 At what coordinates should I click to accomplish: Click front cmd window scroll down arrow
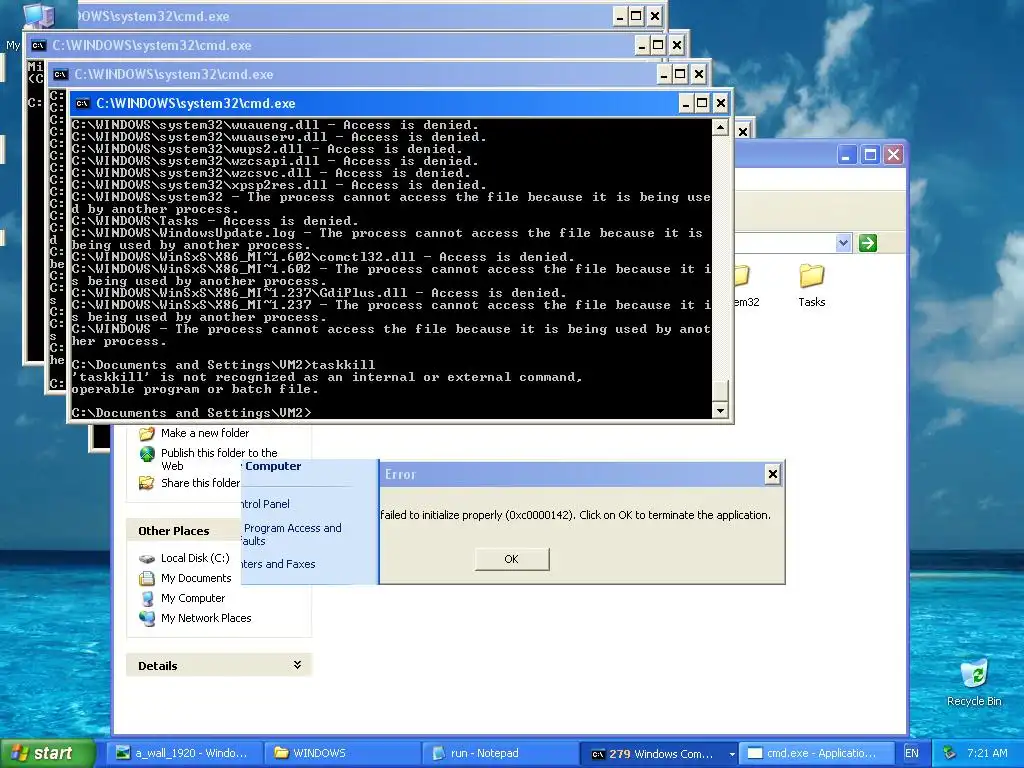(720, 410)
